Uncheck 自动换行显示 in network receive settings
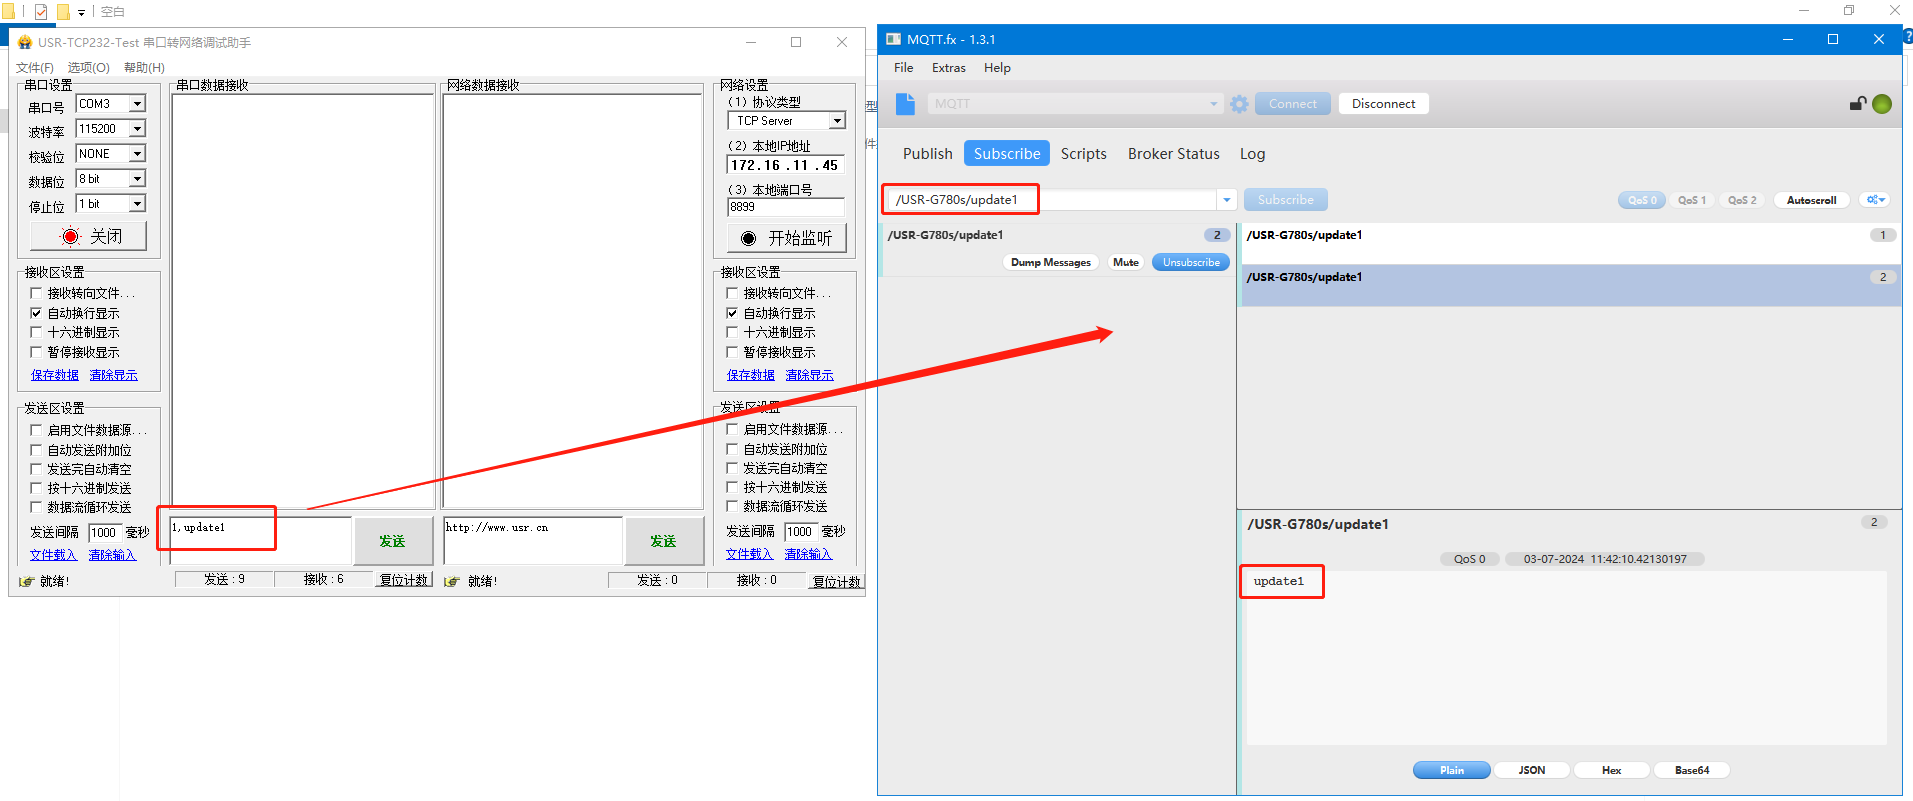Viewport: 1913px width, 801px height. (732, 313)
